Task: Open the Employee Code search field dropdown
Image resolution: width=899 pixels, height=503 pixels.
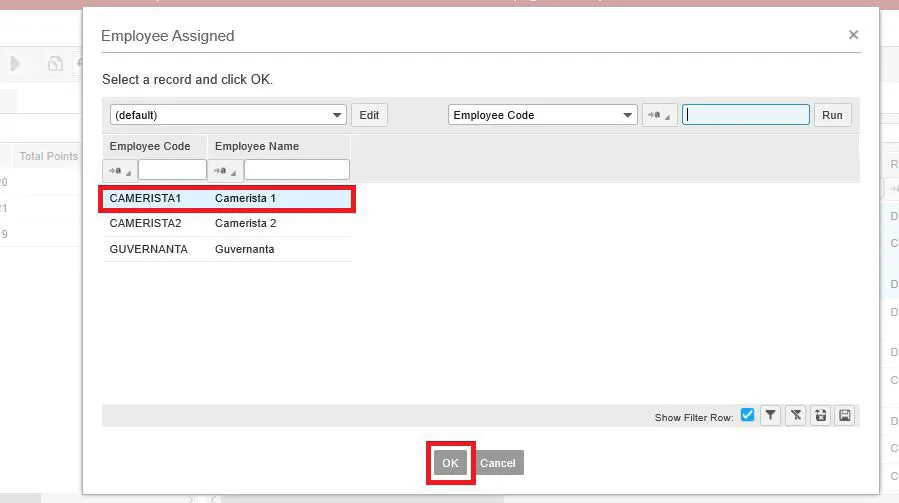Action: [x=542, y=115]
